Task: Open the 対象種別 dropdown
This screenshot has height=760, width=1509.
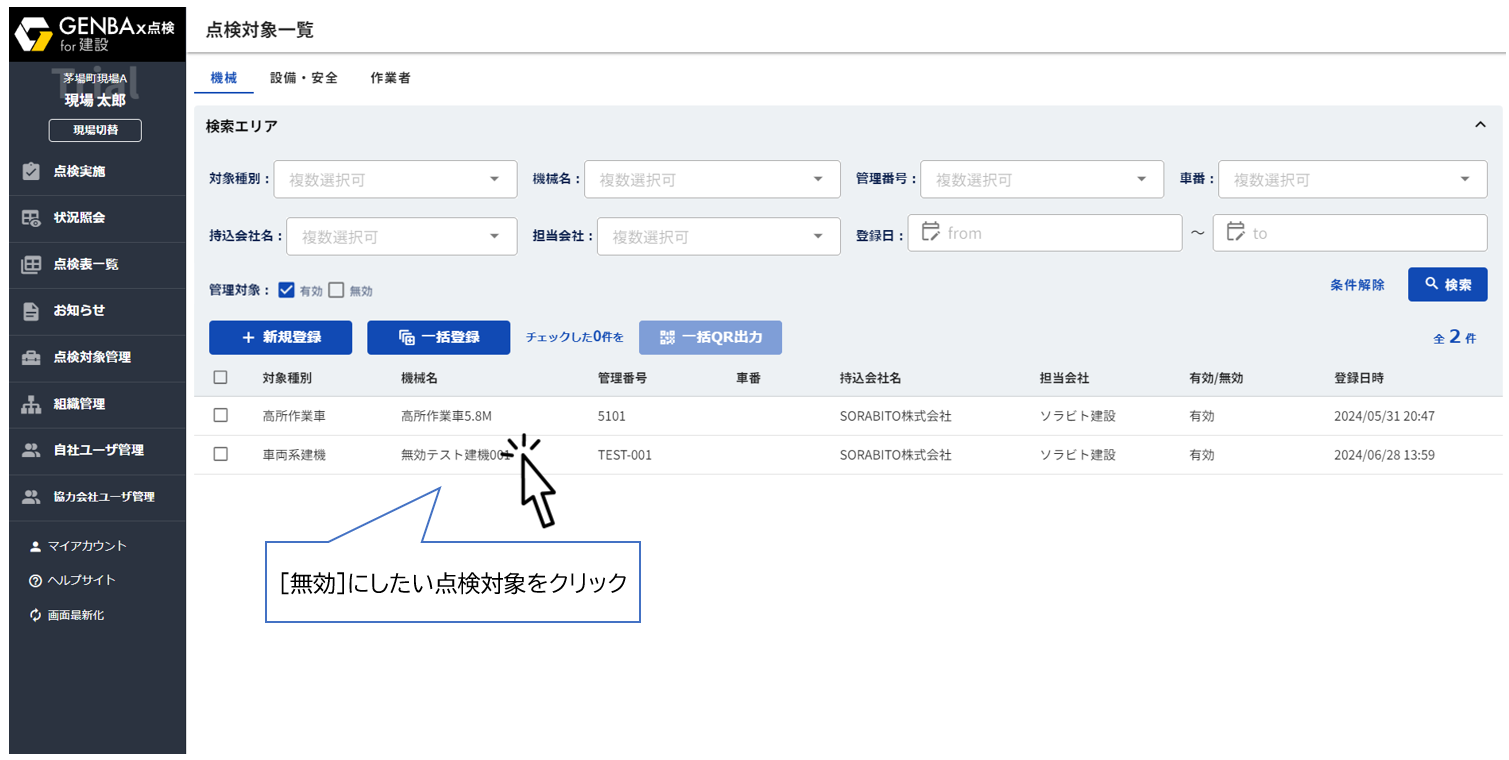Action: point(395,179)
